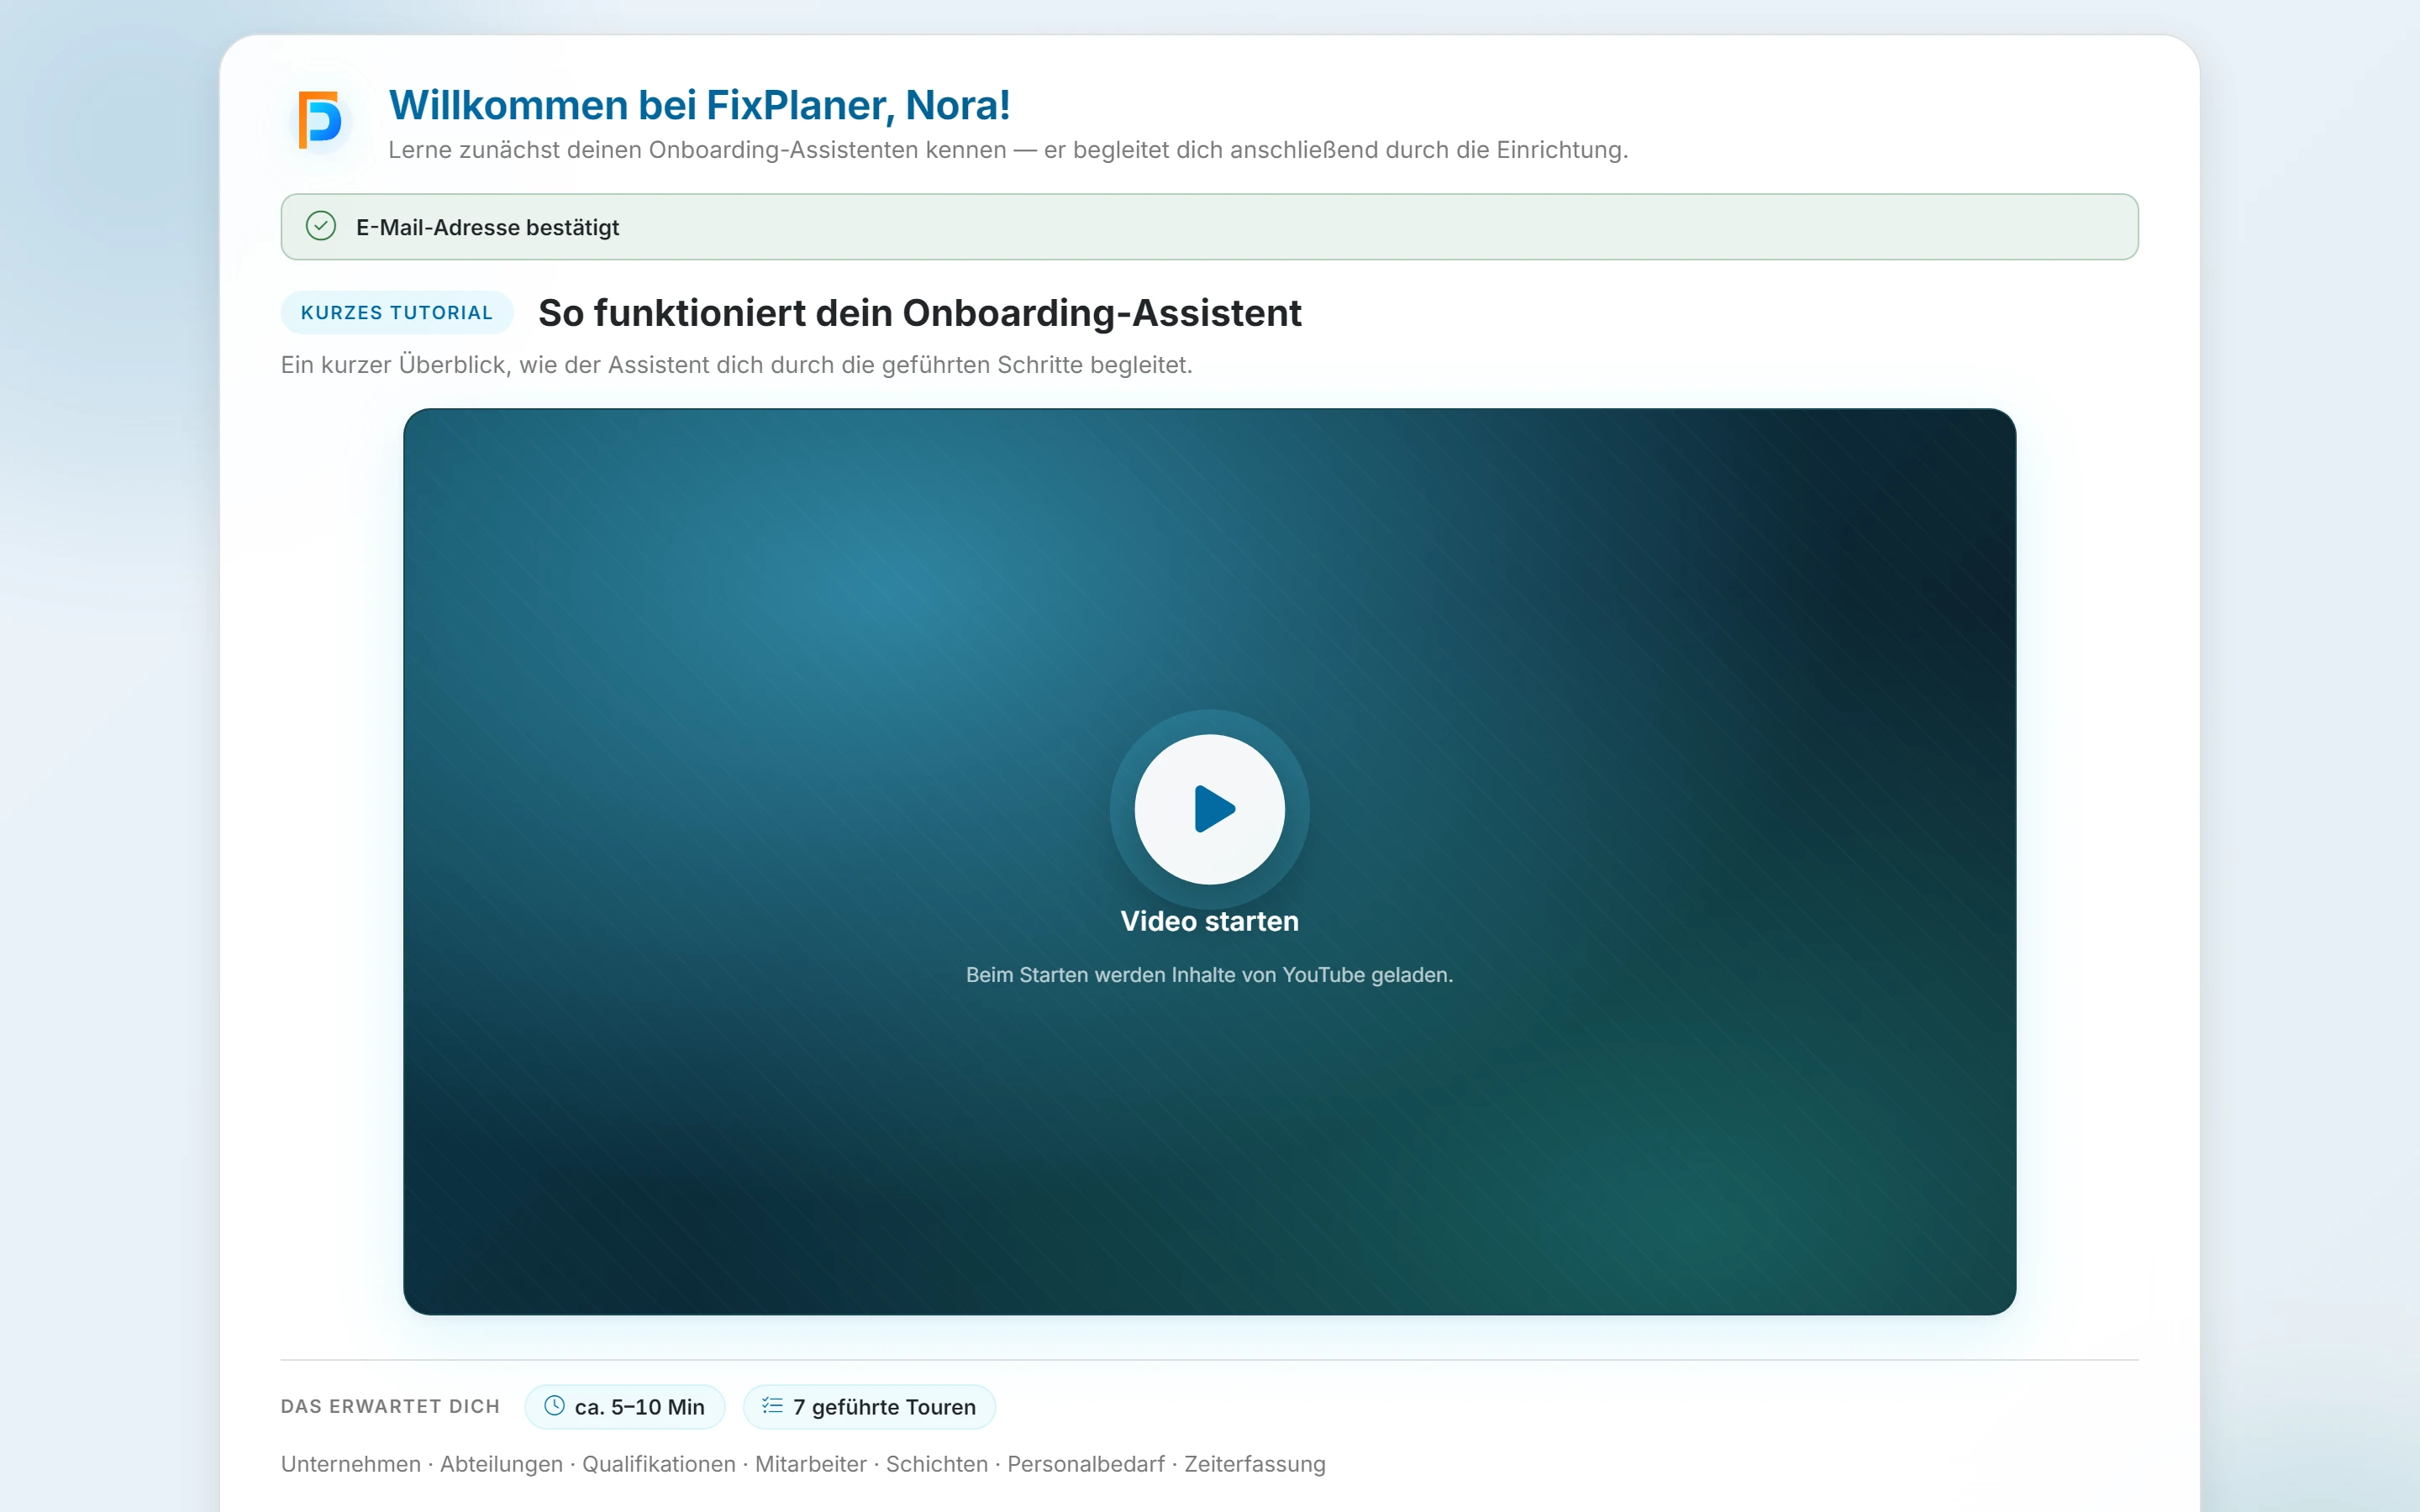Click the heading 'Willkommen bei FixPlaner, Nora!'
2420x1512 pixels.
click(699, 105)
